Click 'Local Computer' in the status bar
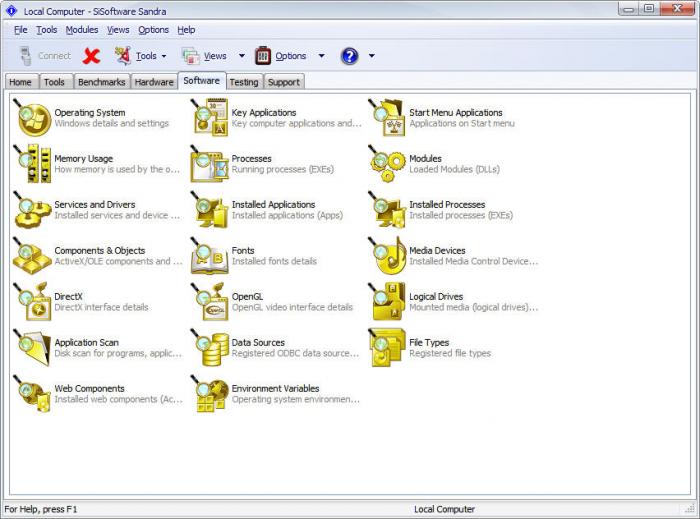Image resolution: width=700 pixels, height=519 pixels. point(444,509)
